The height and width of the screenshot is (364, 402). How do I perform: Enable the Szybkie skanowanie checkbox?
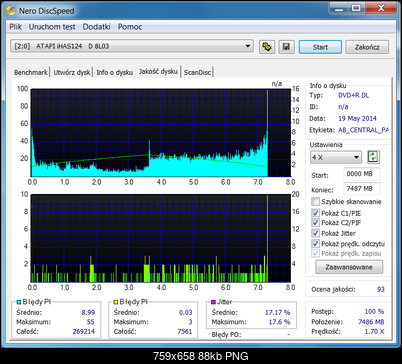coord(315,202)
